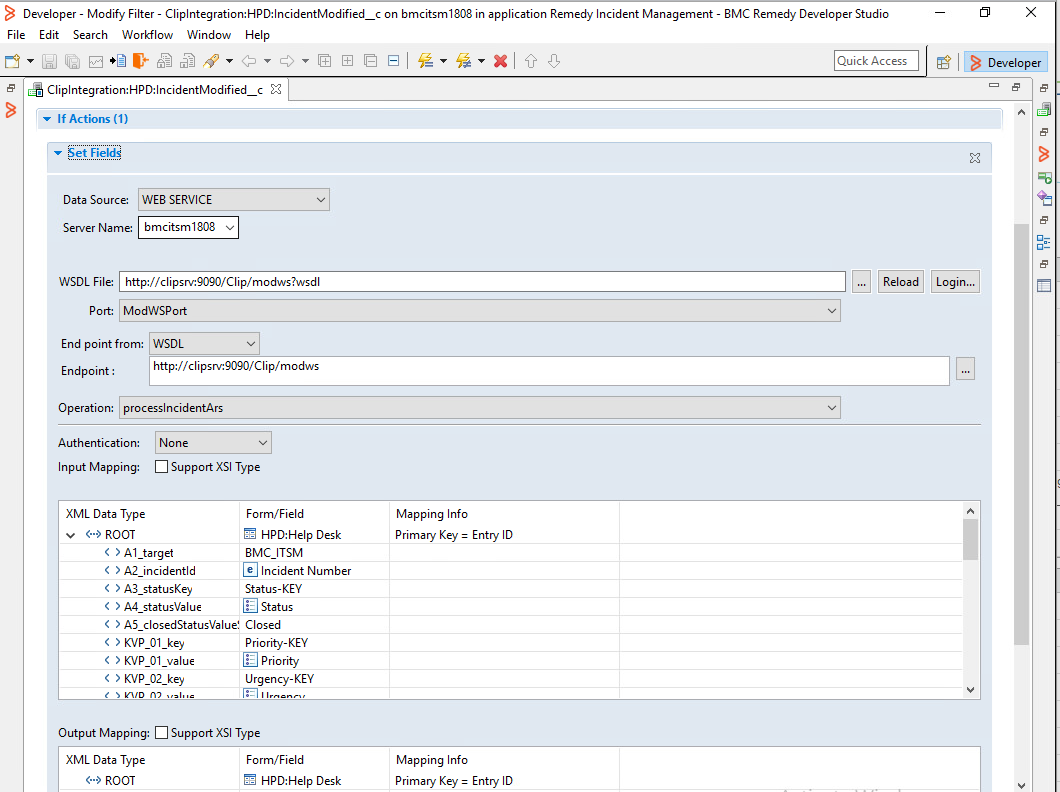1060x792 pixels.
Task: Click the Save All toolbar icon
Action: (x=72, y=61)
